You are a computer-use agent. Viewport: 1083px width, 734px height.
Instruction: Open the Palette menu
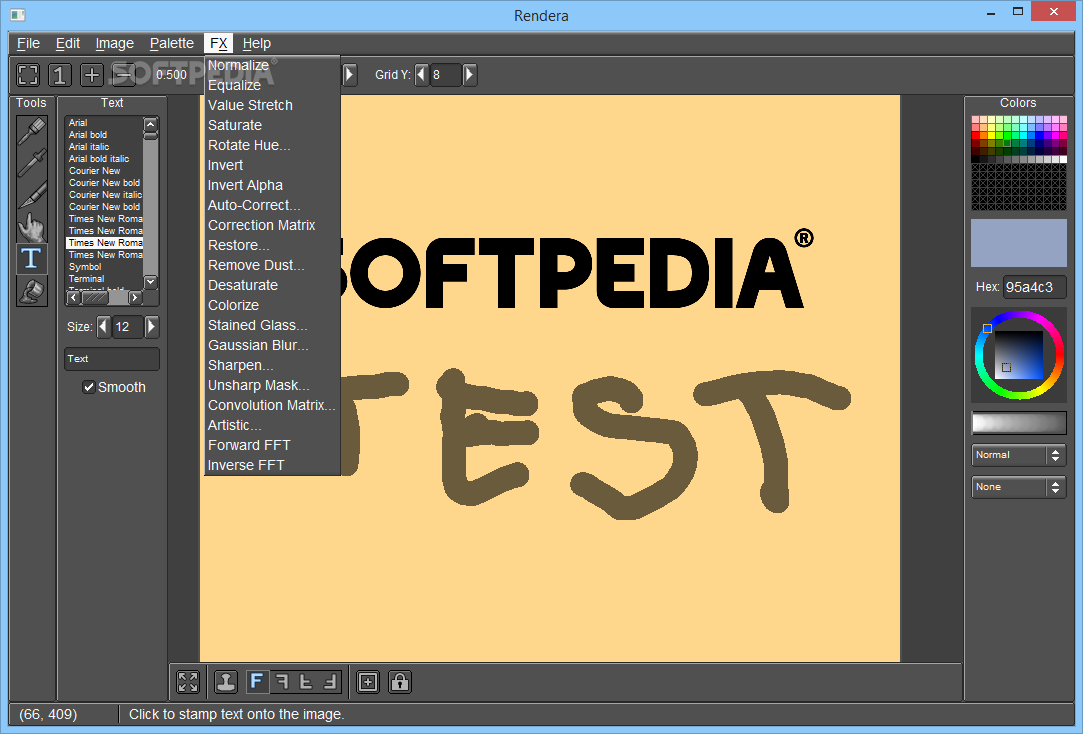coord(172,44)
